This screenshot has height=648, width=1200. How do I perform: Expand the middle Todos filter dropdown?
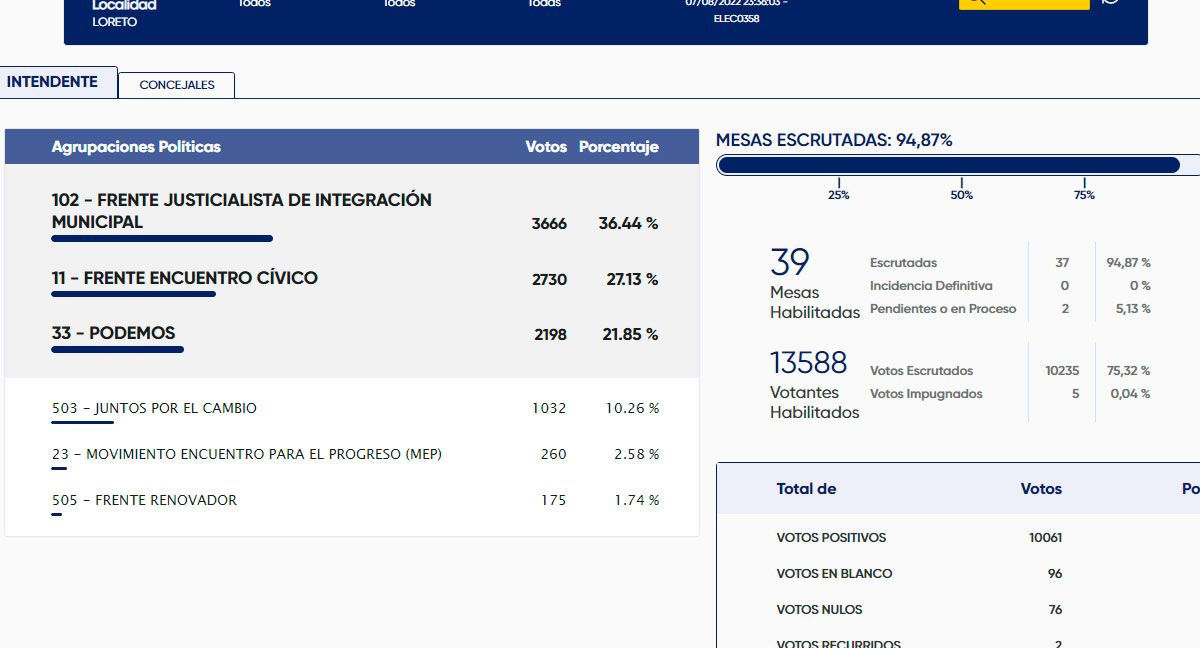(399, 4)
